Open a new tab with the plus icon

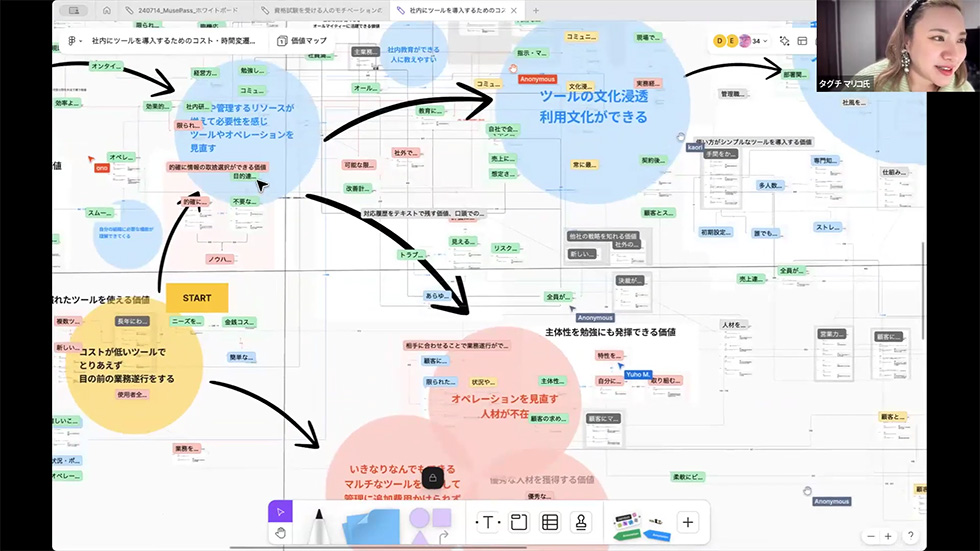point(536,11)
